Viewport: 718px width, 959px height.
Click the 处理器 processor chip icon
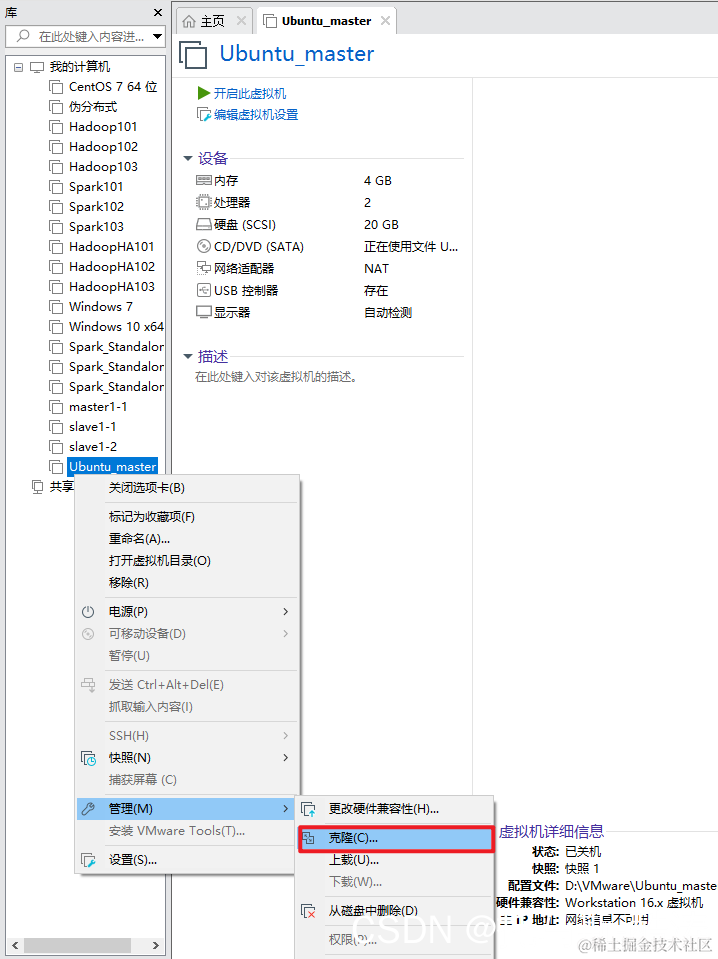pyautogui.click(x=203, y=202)
